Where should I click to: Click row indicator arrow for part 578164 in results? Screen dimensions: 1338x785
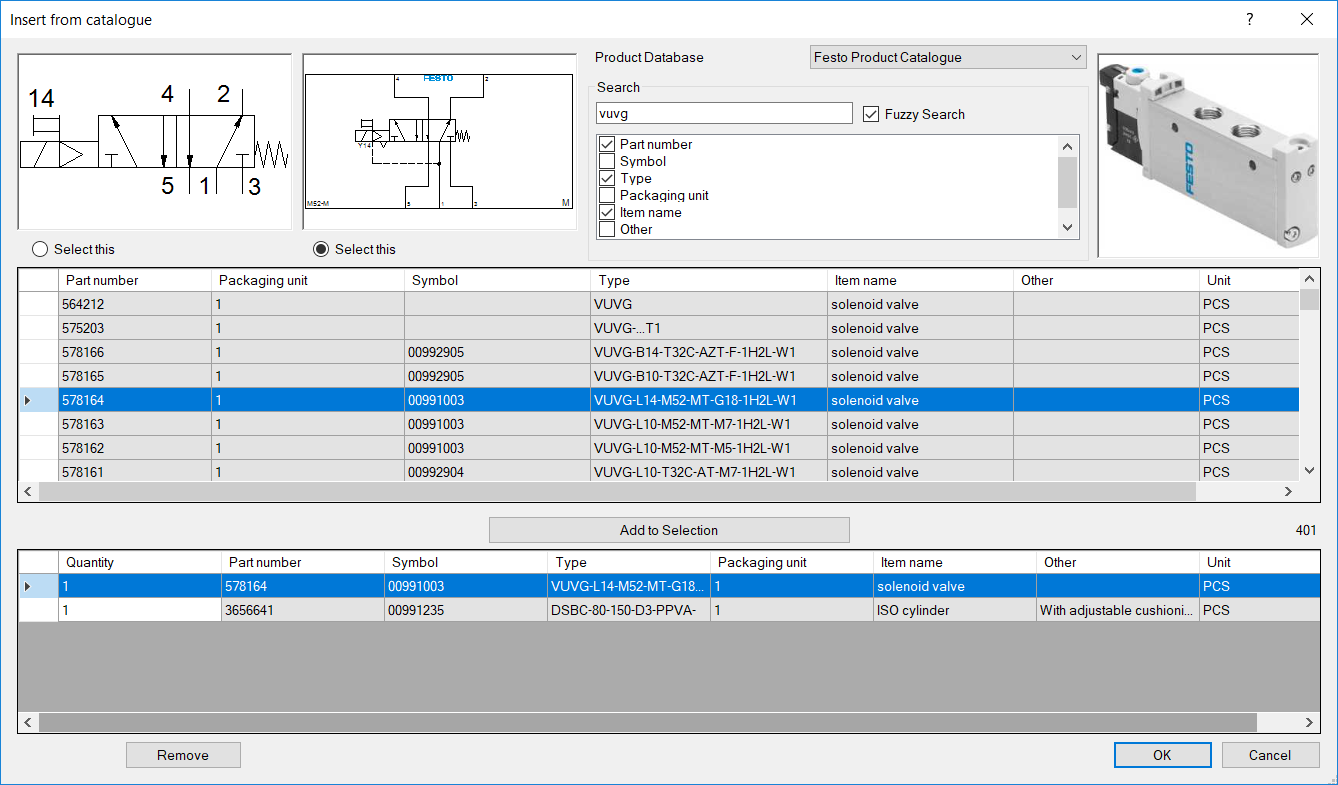click(28, 400)
